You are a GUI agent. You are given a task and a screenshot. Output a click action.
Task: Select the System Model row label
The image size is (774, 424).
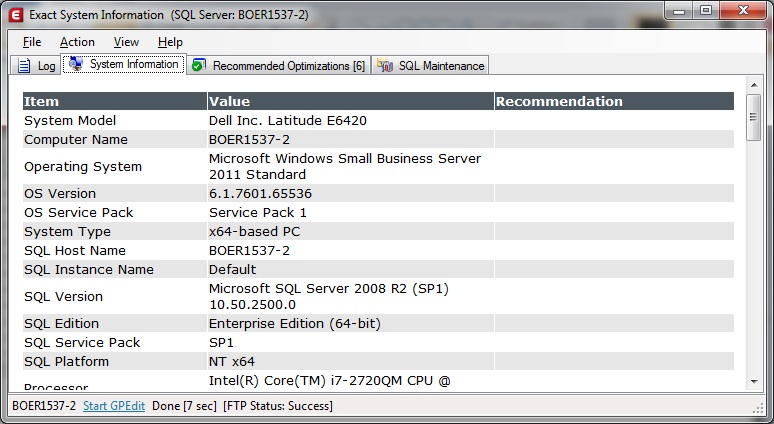click(x=70, y=120)
